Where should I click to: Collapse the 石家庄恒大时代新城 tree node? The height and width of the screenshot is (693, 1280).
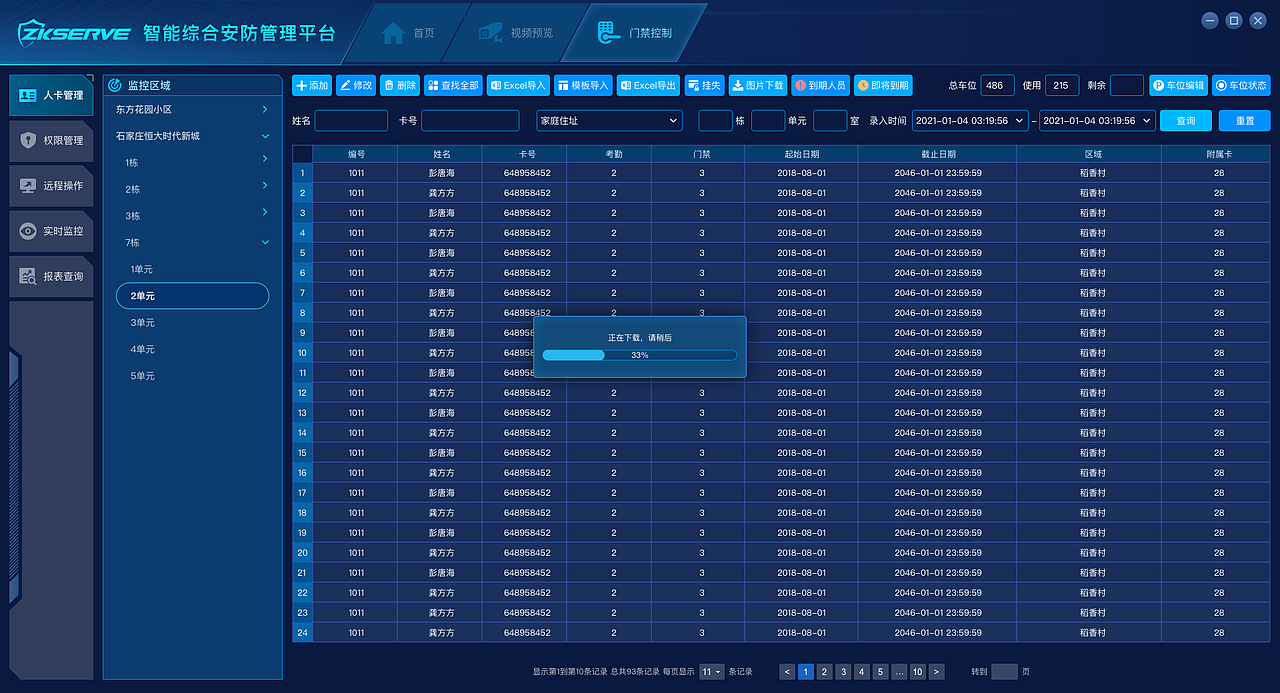click(265, 136)
